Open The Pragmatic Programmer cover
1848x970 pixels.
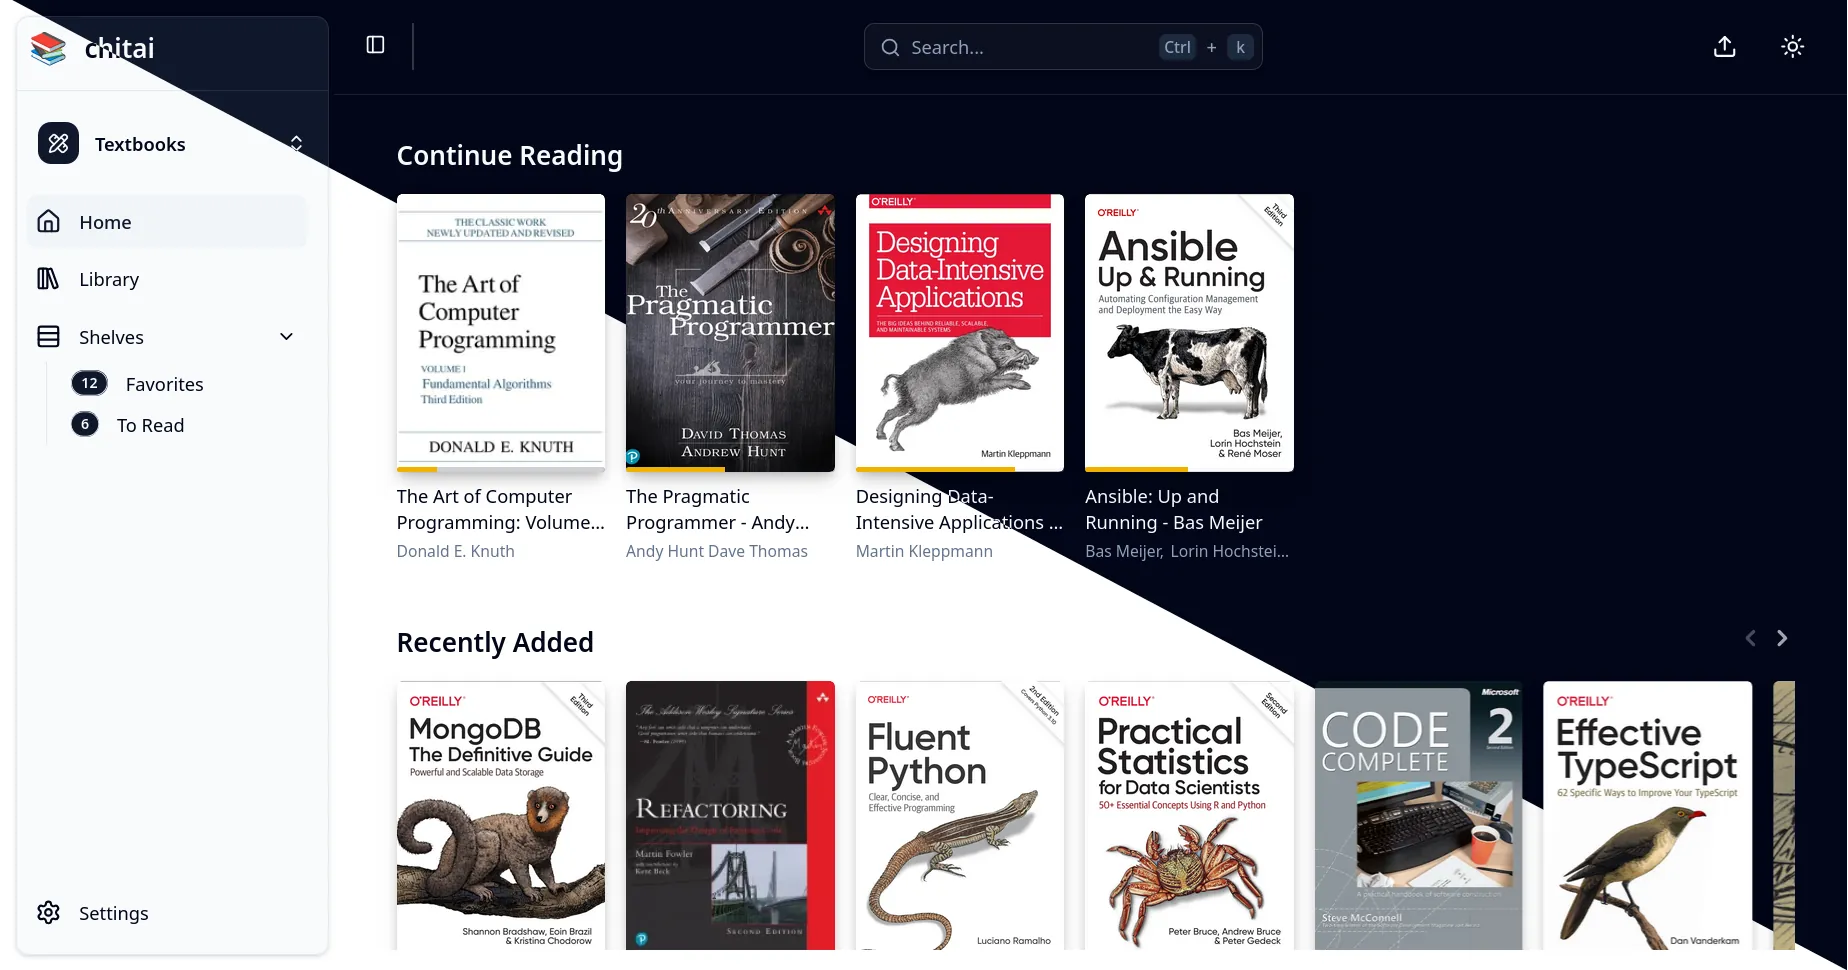(x=730, y=333)
